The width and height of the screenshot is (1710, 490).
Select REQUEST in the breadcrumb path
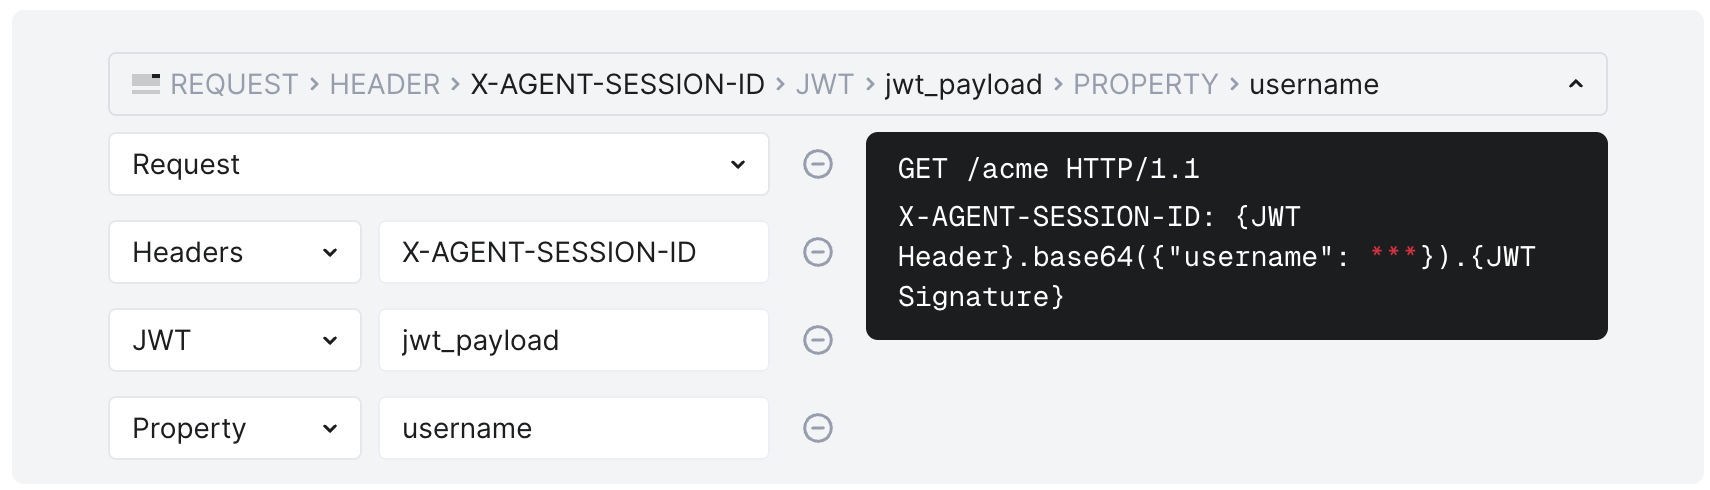(x=234, y=84)
